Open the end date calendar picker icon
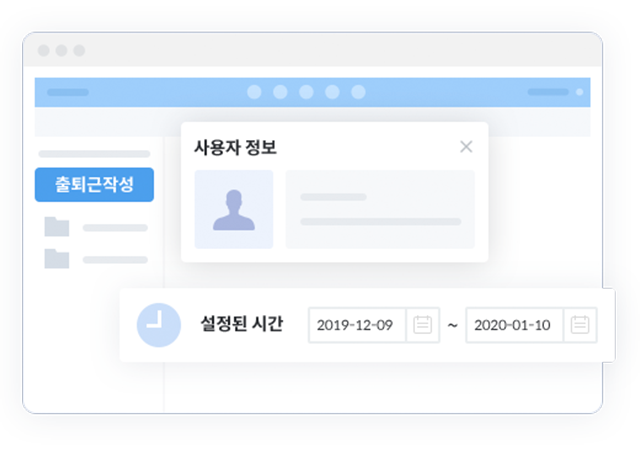Image resolution: width=640 pixels, height=450 pixels. [580, 325]
